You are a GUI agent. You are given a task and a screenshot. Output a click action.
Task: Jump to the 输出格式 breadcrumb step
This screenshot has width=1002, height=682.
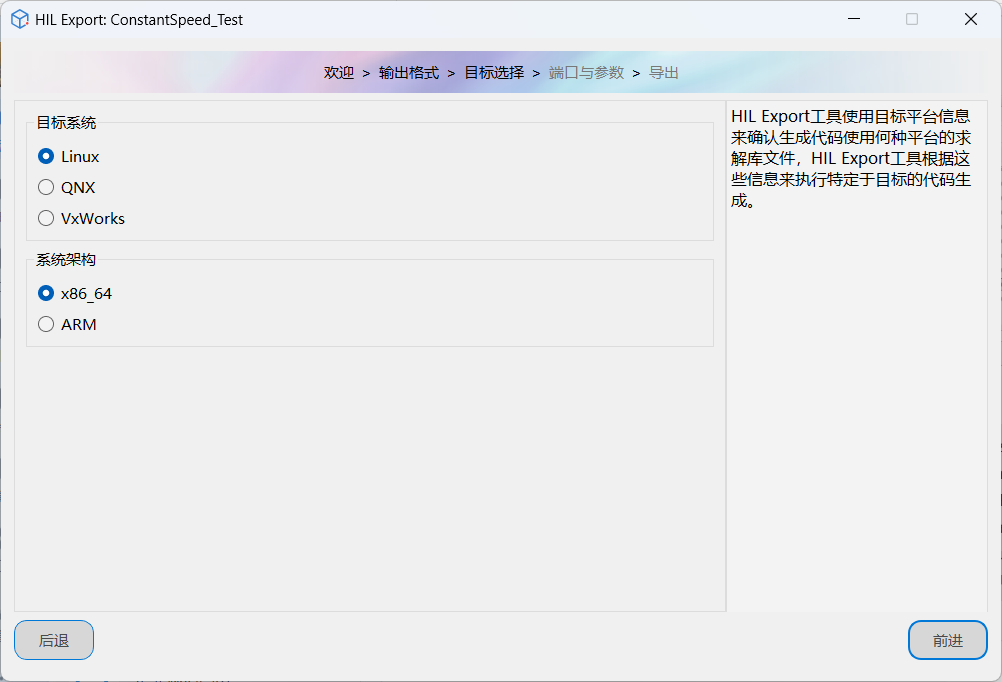click(409, 73)
